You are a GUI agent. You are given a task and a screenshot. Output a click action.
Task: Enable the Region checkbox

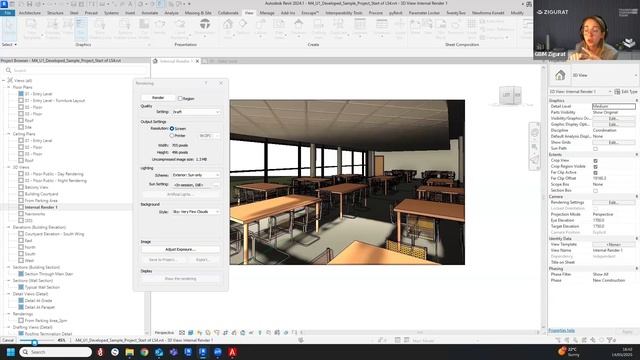tap(180, 98)
